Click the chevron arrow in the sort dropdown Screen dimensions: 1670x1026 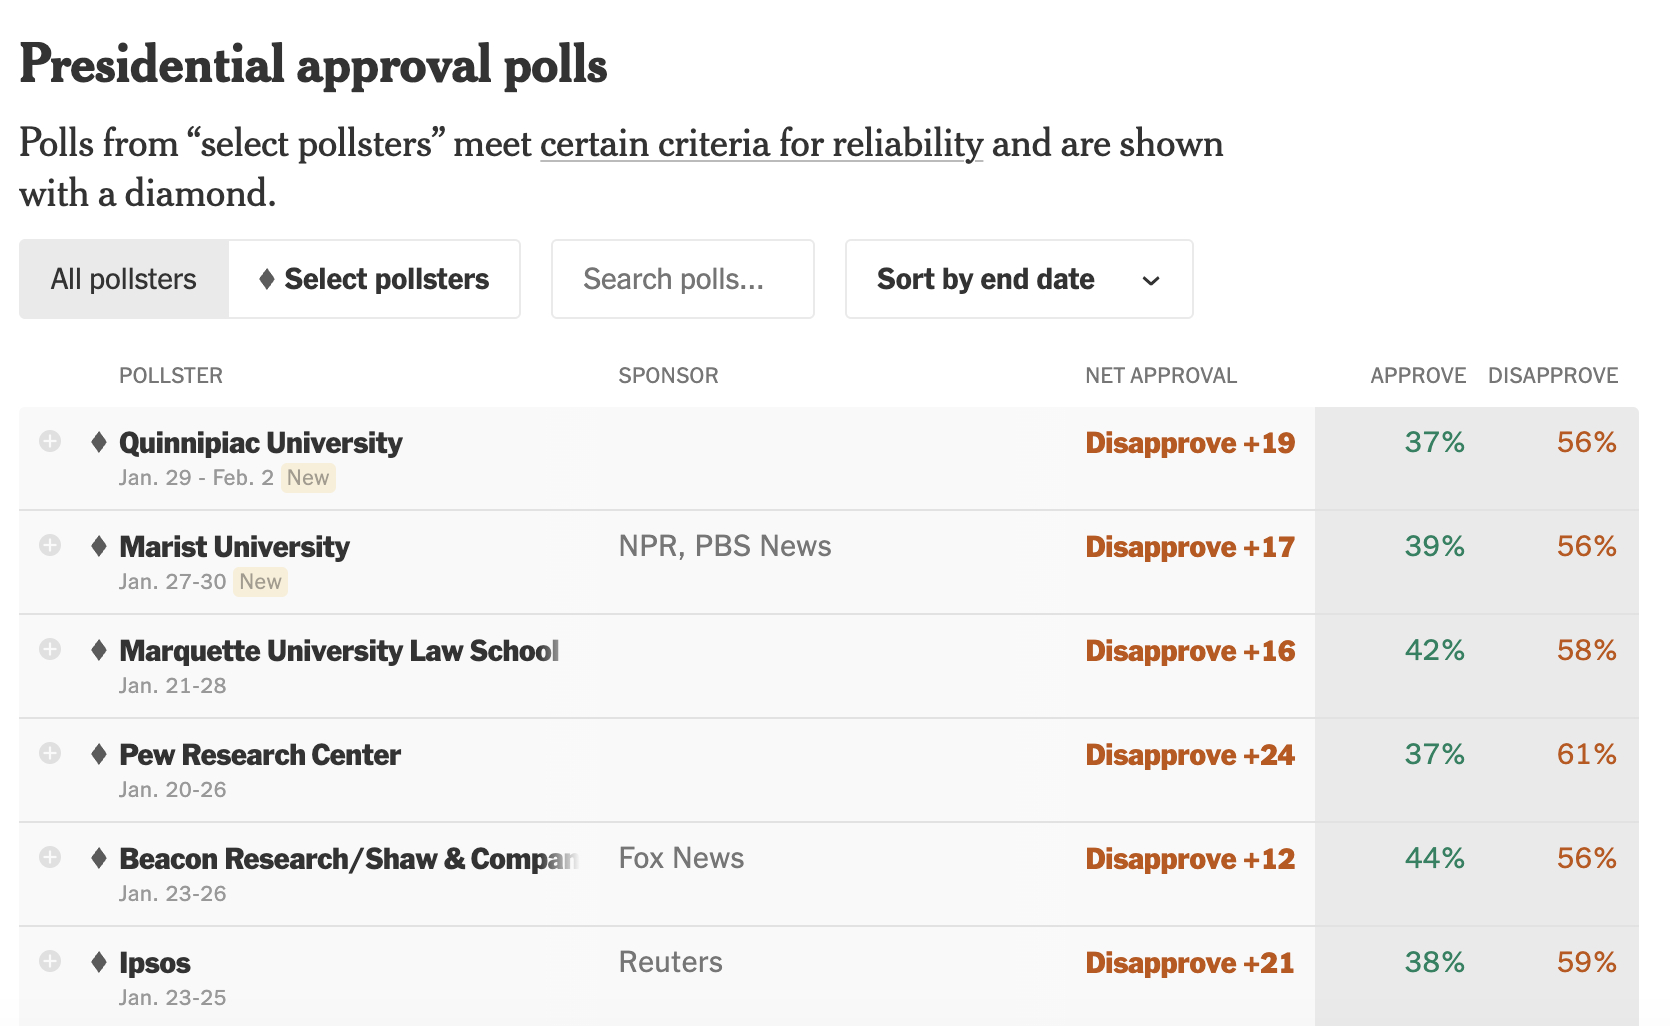(x=1151, y=280)
